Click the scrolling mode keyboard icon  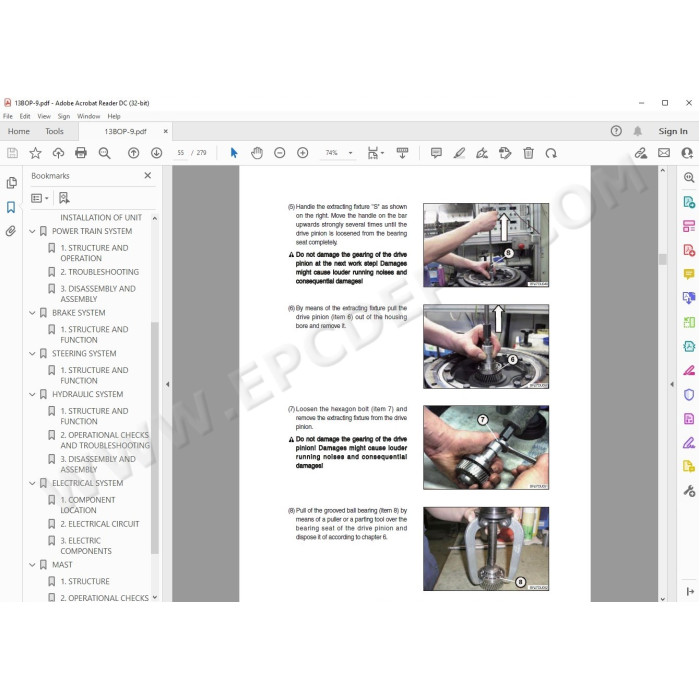tap(402, 153)
